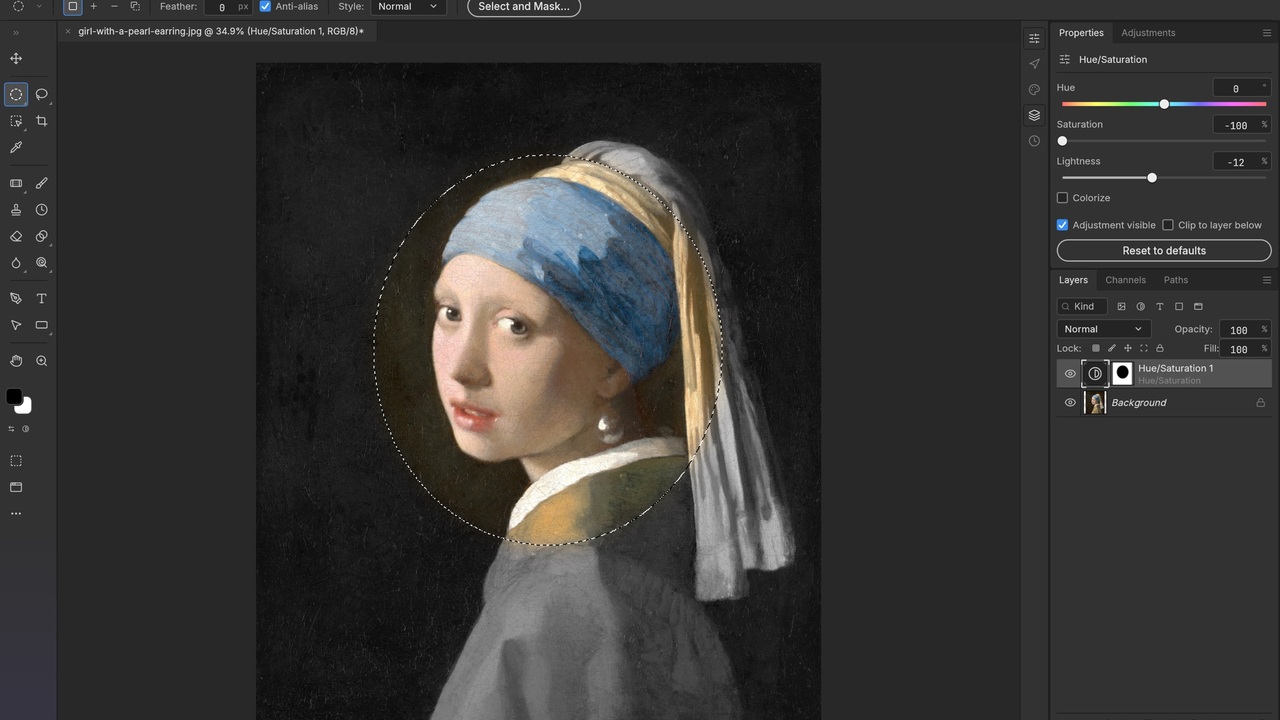Open the color palette panel icon
Screen dimensions: 1280x720
(1034, 89)
